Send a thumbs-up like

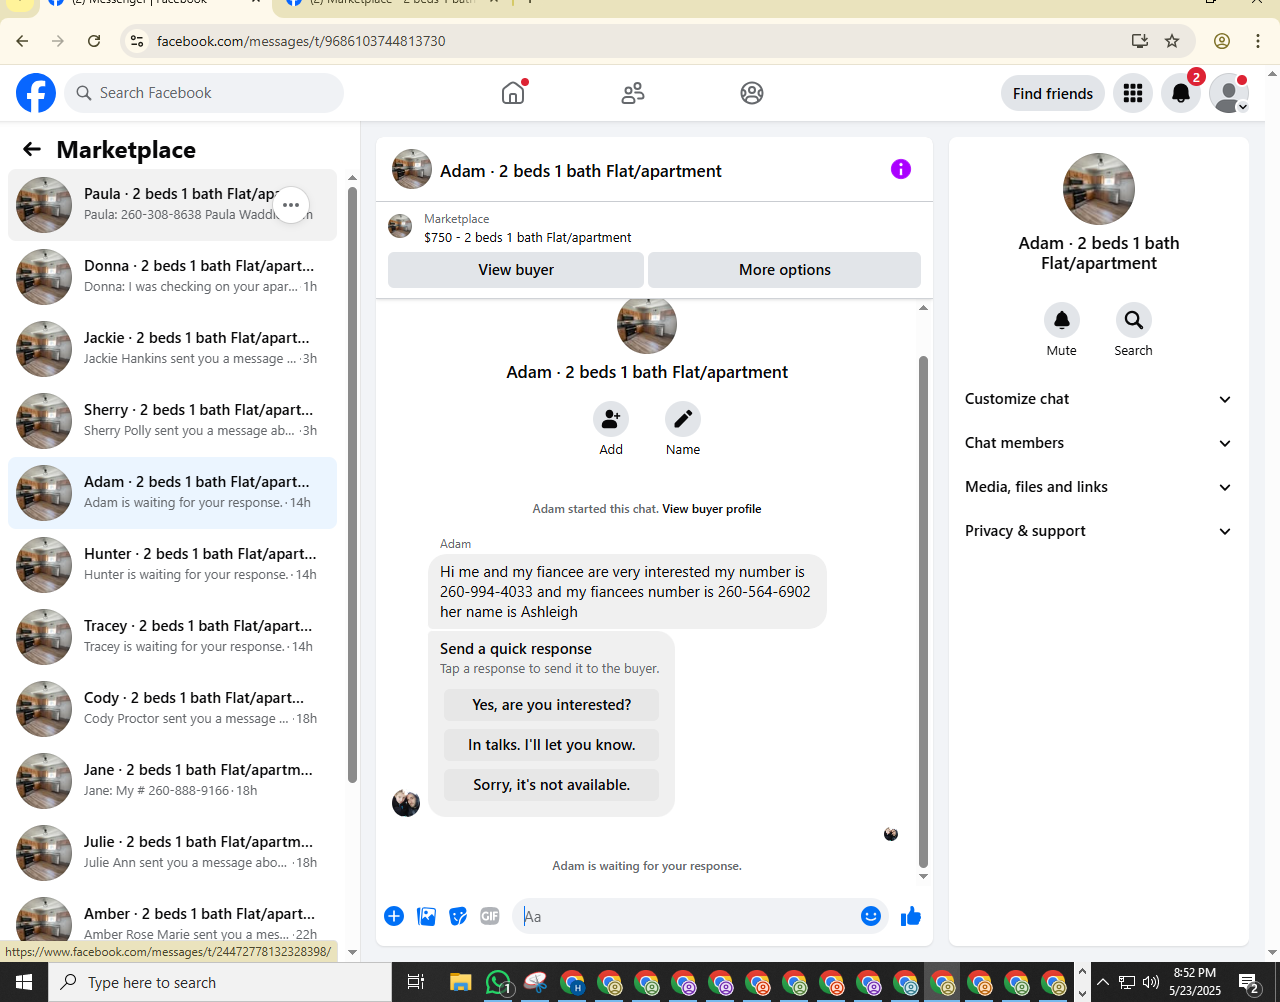[x=911, y=916]
